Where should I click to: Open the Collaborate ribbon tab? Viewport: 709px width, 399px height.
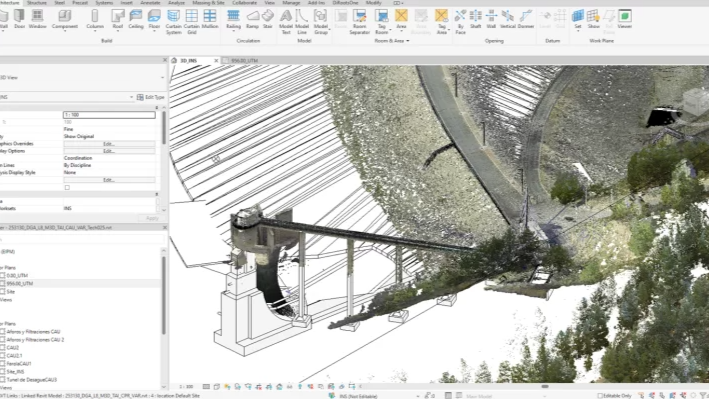pos(245,3)
